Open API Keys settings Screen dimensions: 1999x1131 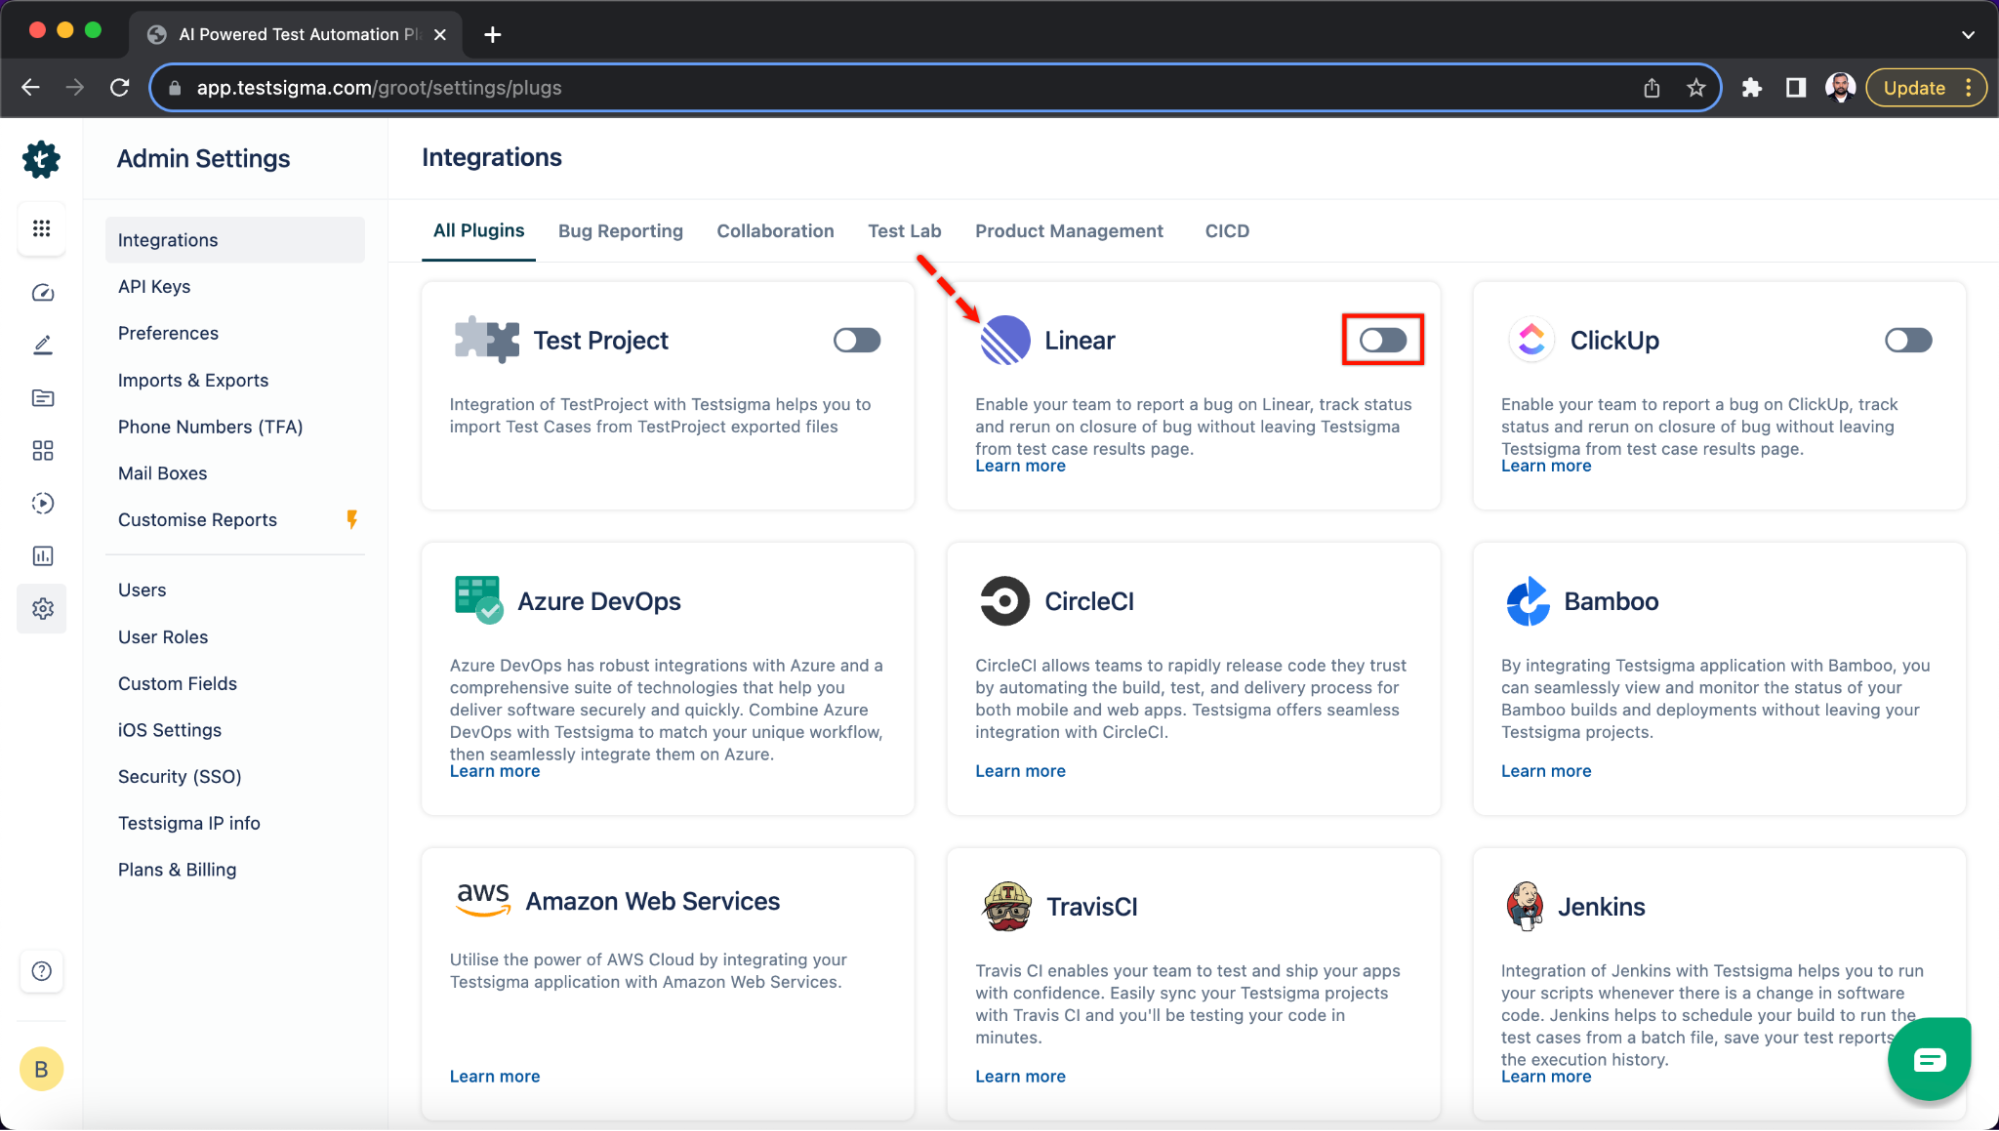point(154,287)
